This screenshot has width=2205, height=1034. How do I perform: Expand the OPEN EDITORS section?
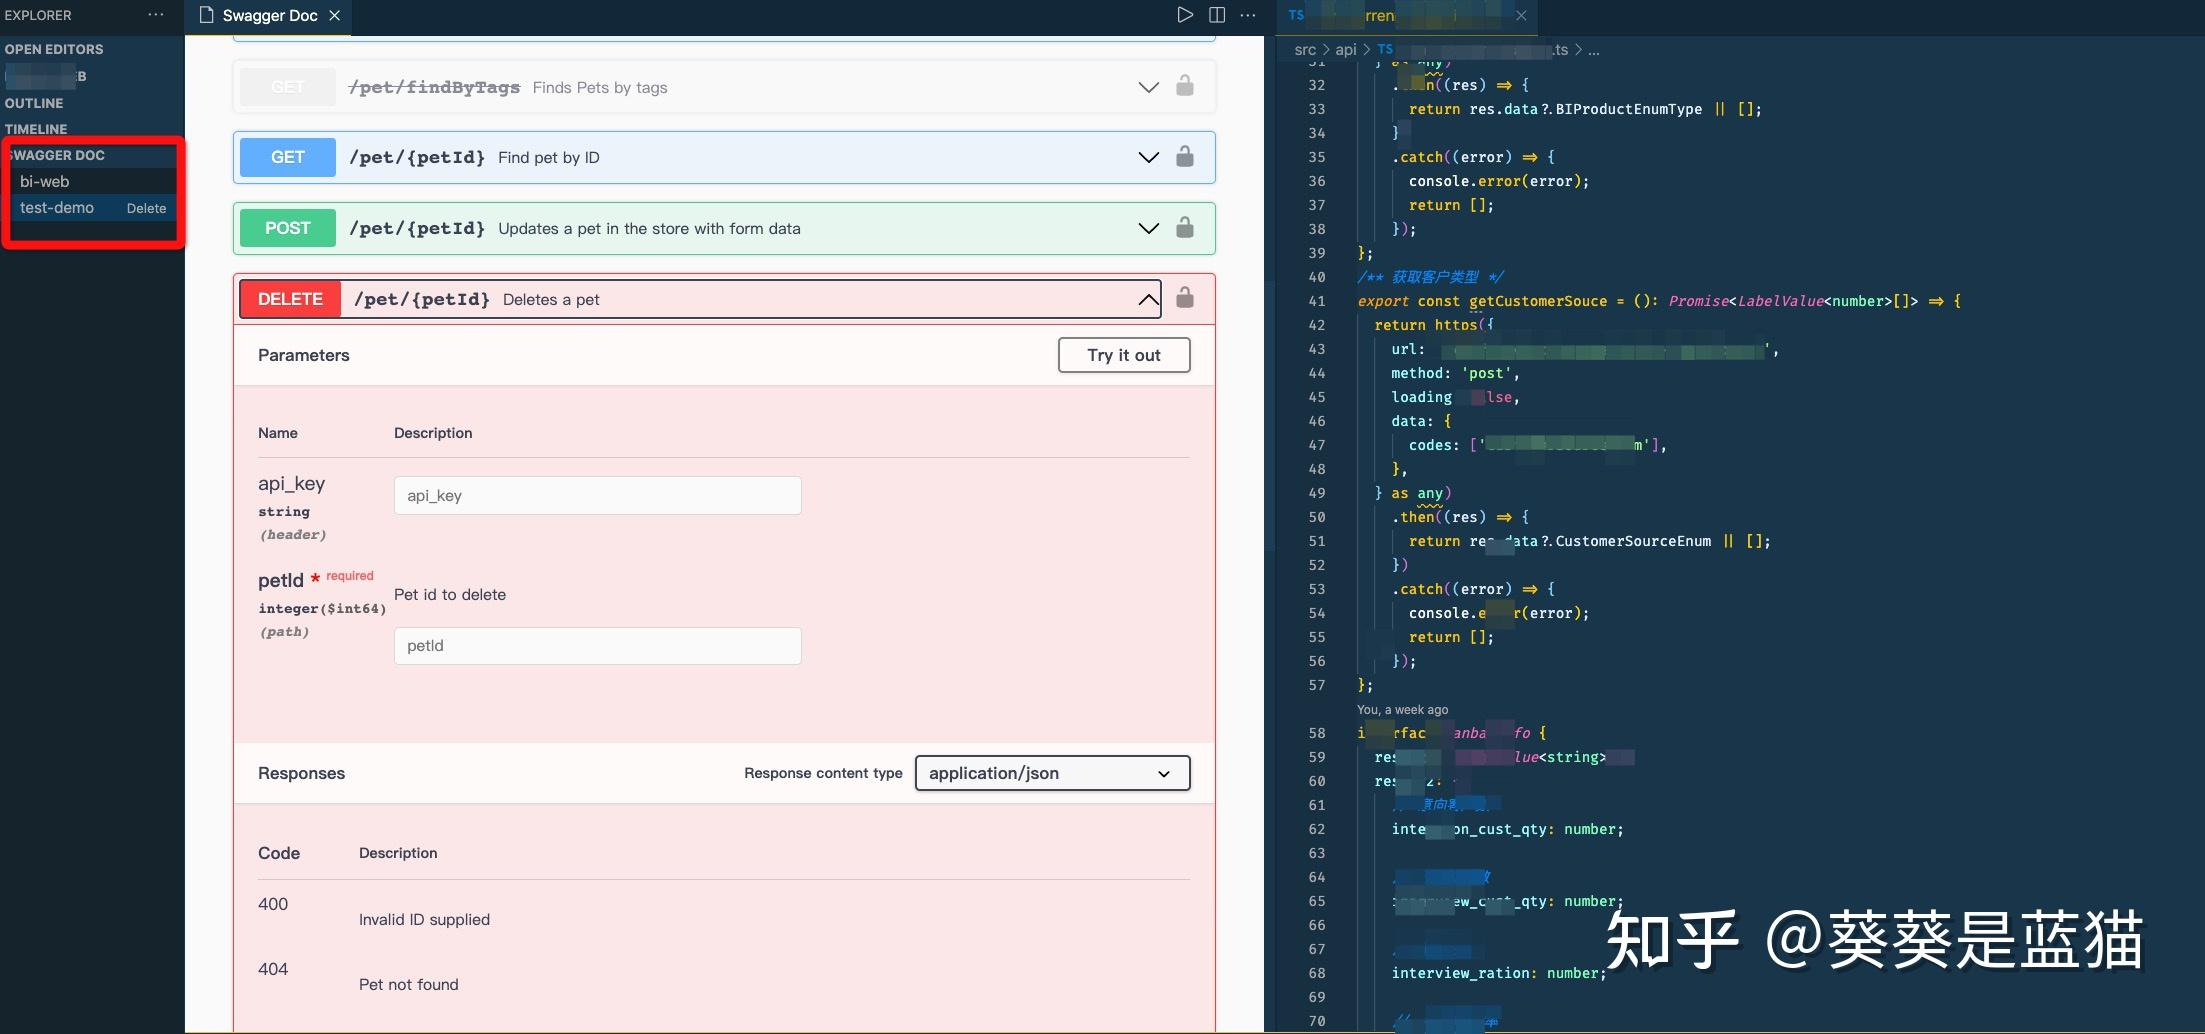pyautogui.click(x=54, y=49)
